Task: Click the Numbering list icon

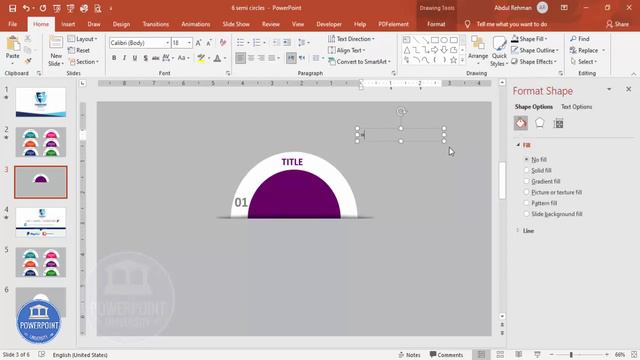Action: (x=256, y=42)
